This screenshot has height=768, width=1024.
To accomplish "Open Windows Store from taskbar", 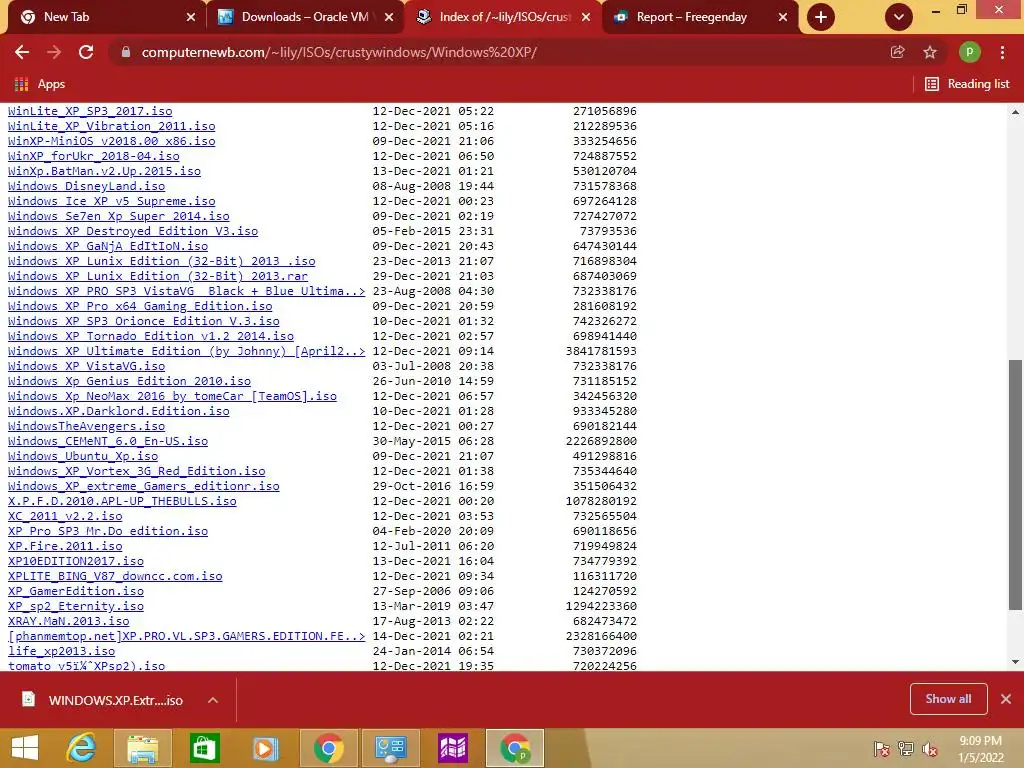I will click(x=204, y=748).
